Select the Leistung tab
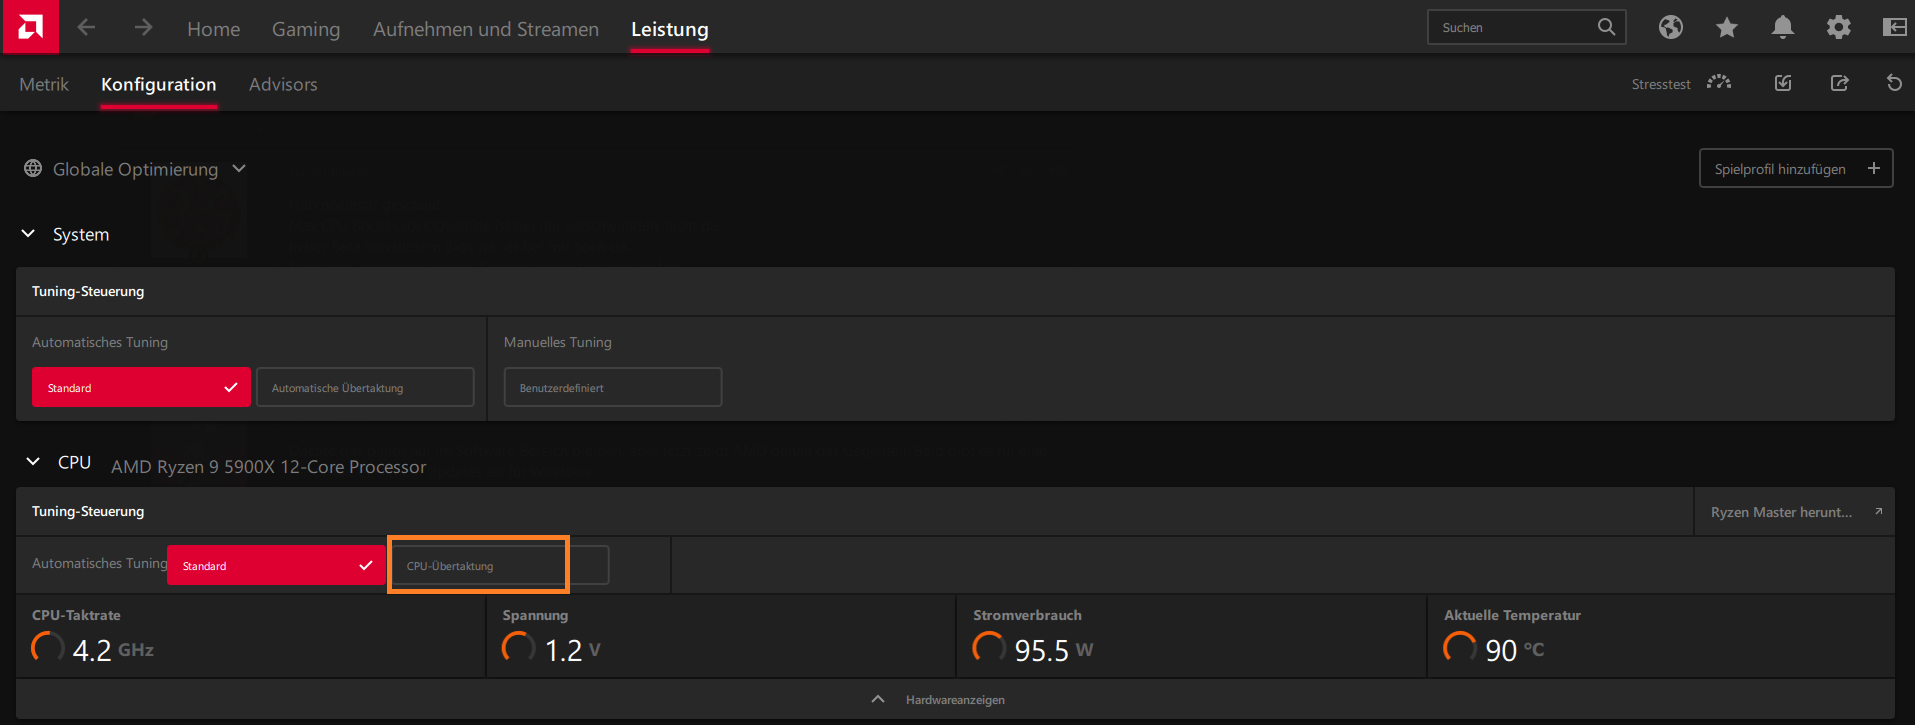The image size is (1915, 725). pyautogui.click(x=670, y=29)
